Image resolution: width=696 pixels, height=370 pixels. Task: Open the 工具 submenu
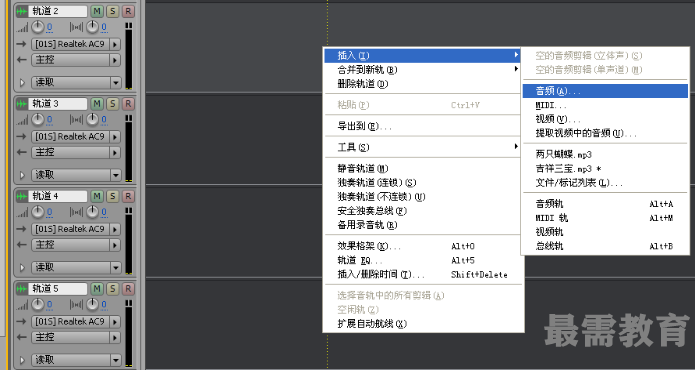tap(423, 147)
